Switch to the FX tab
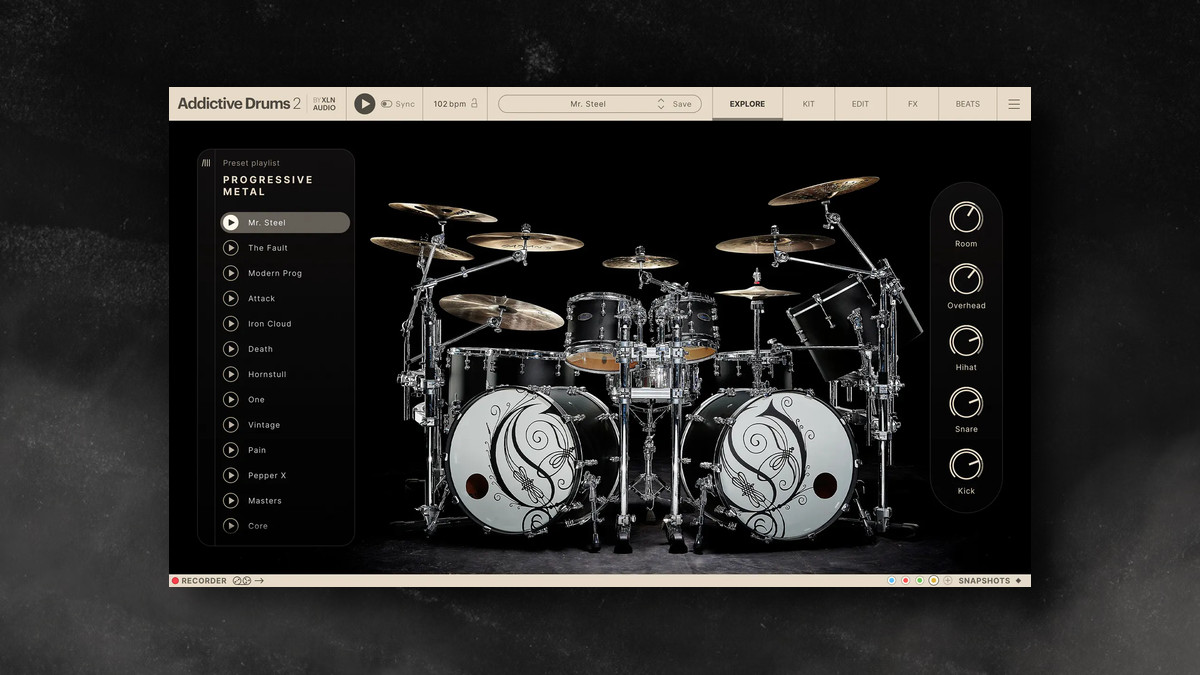Screen dimensions: 1200x675 coord(913,104)
